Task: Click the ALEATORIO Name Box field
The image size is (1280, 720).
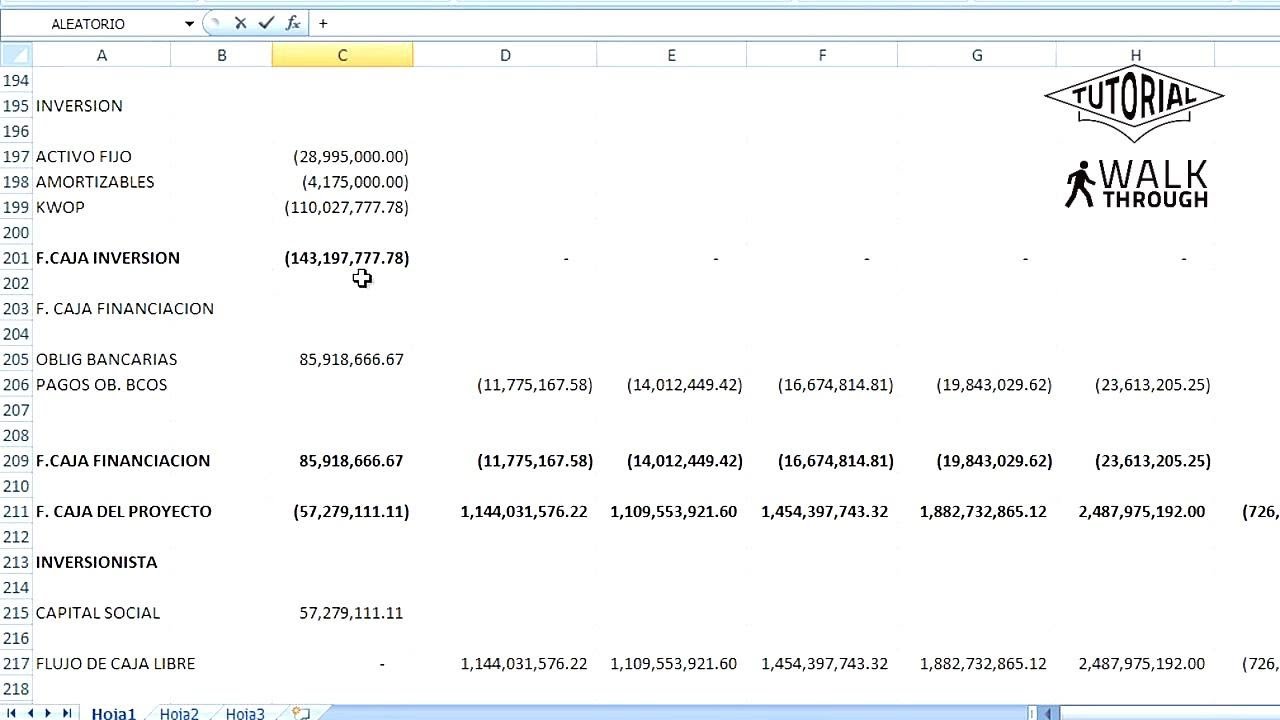Action: click(x=91, y=23)
